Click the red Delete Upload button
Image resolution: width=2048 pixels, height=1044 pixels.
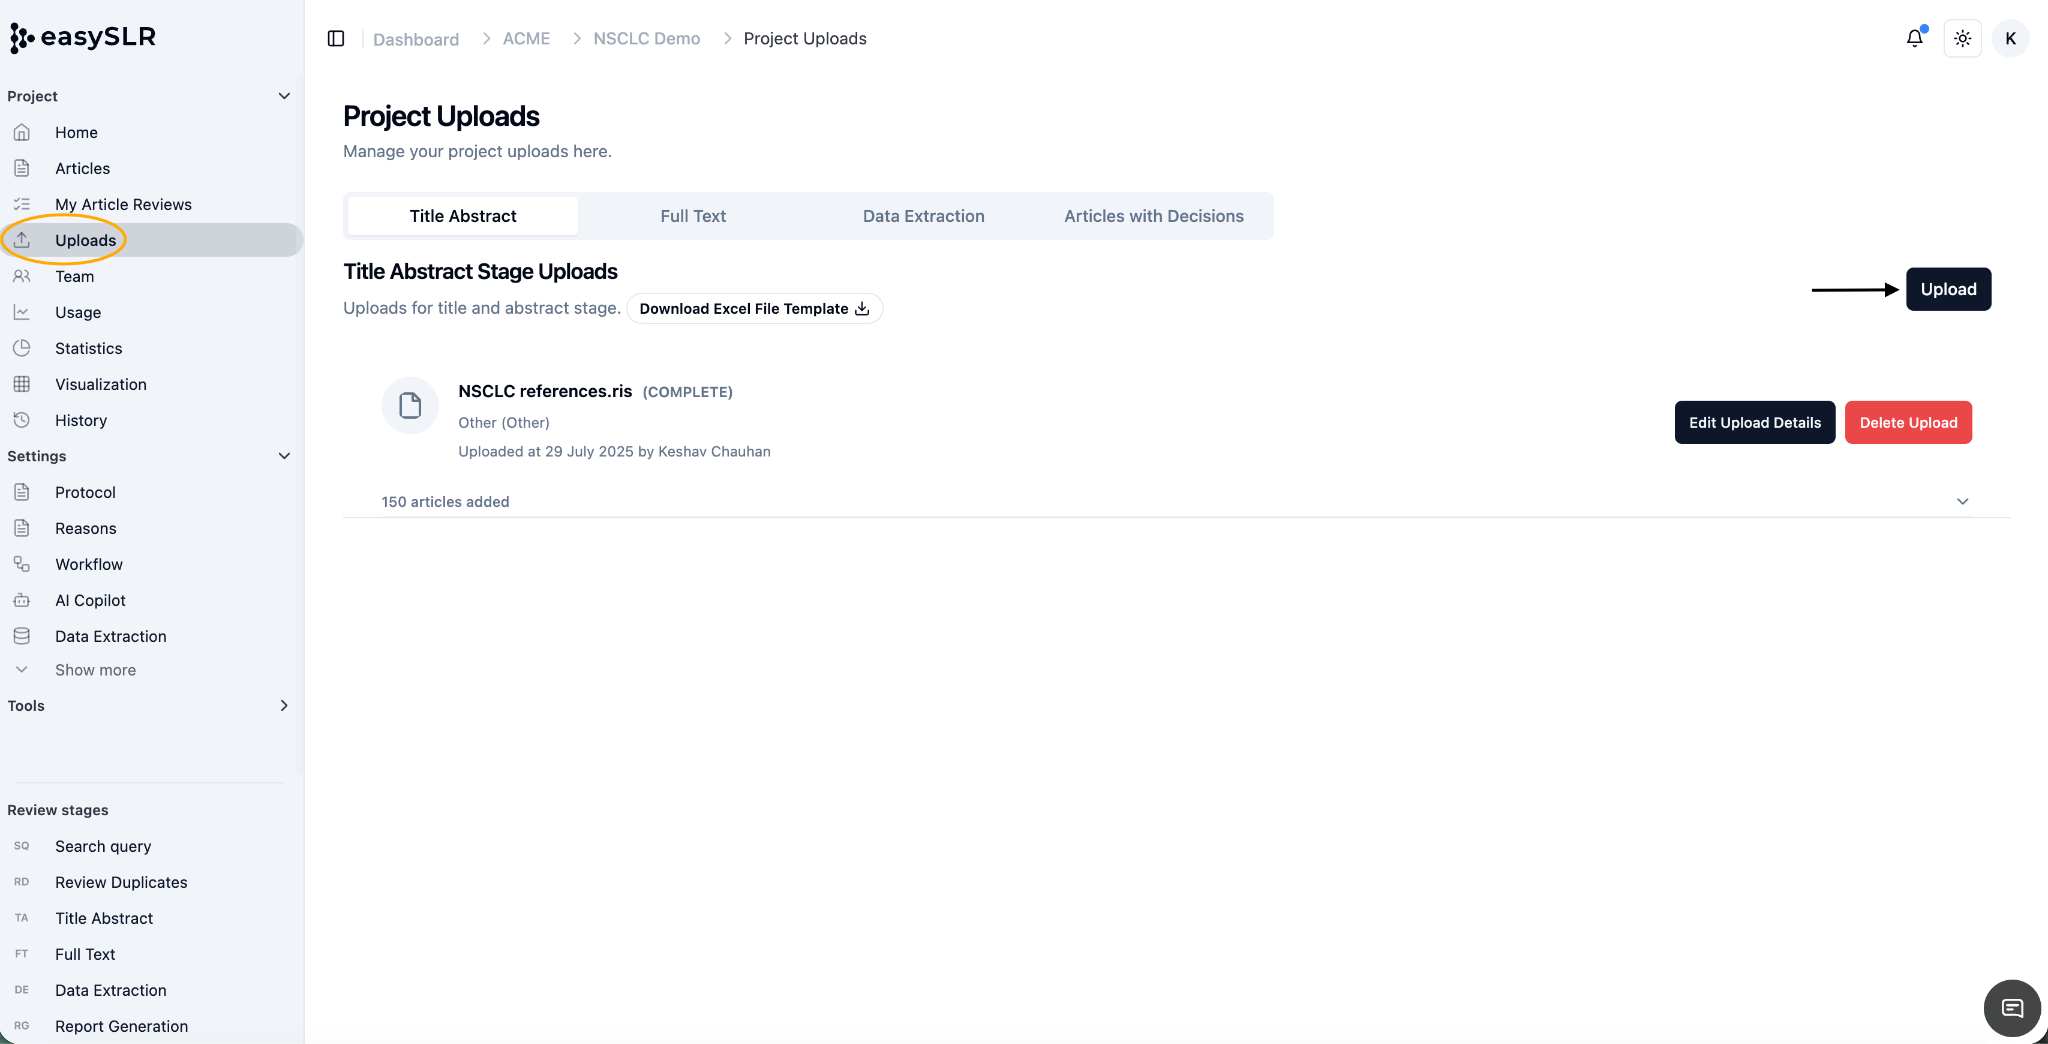tap(1908, 423)
